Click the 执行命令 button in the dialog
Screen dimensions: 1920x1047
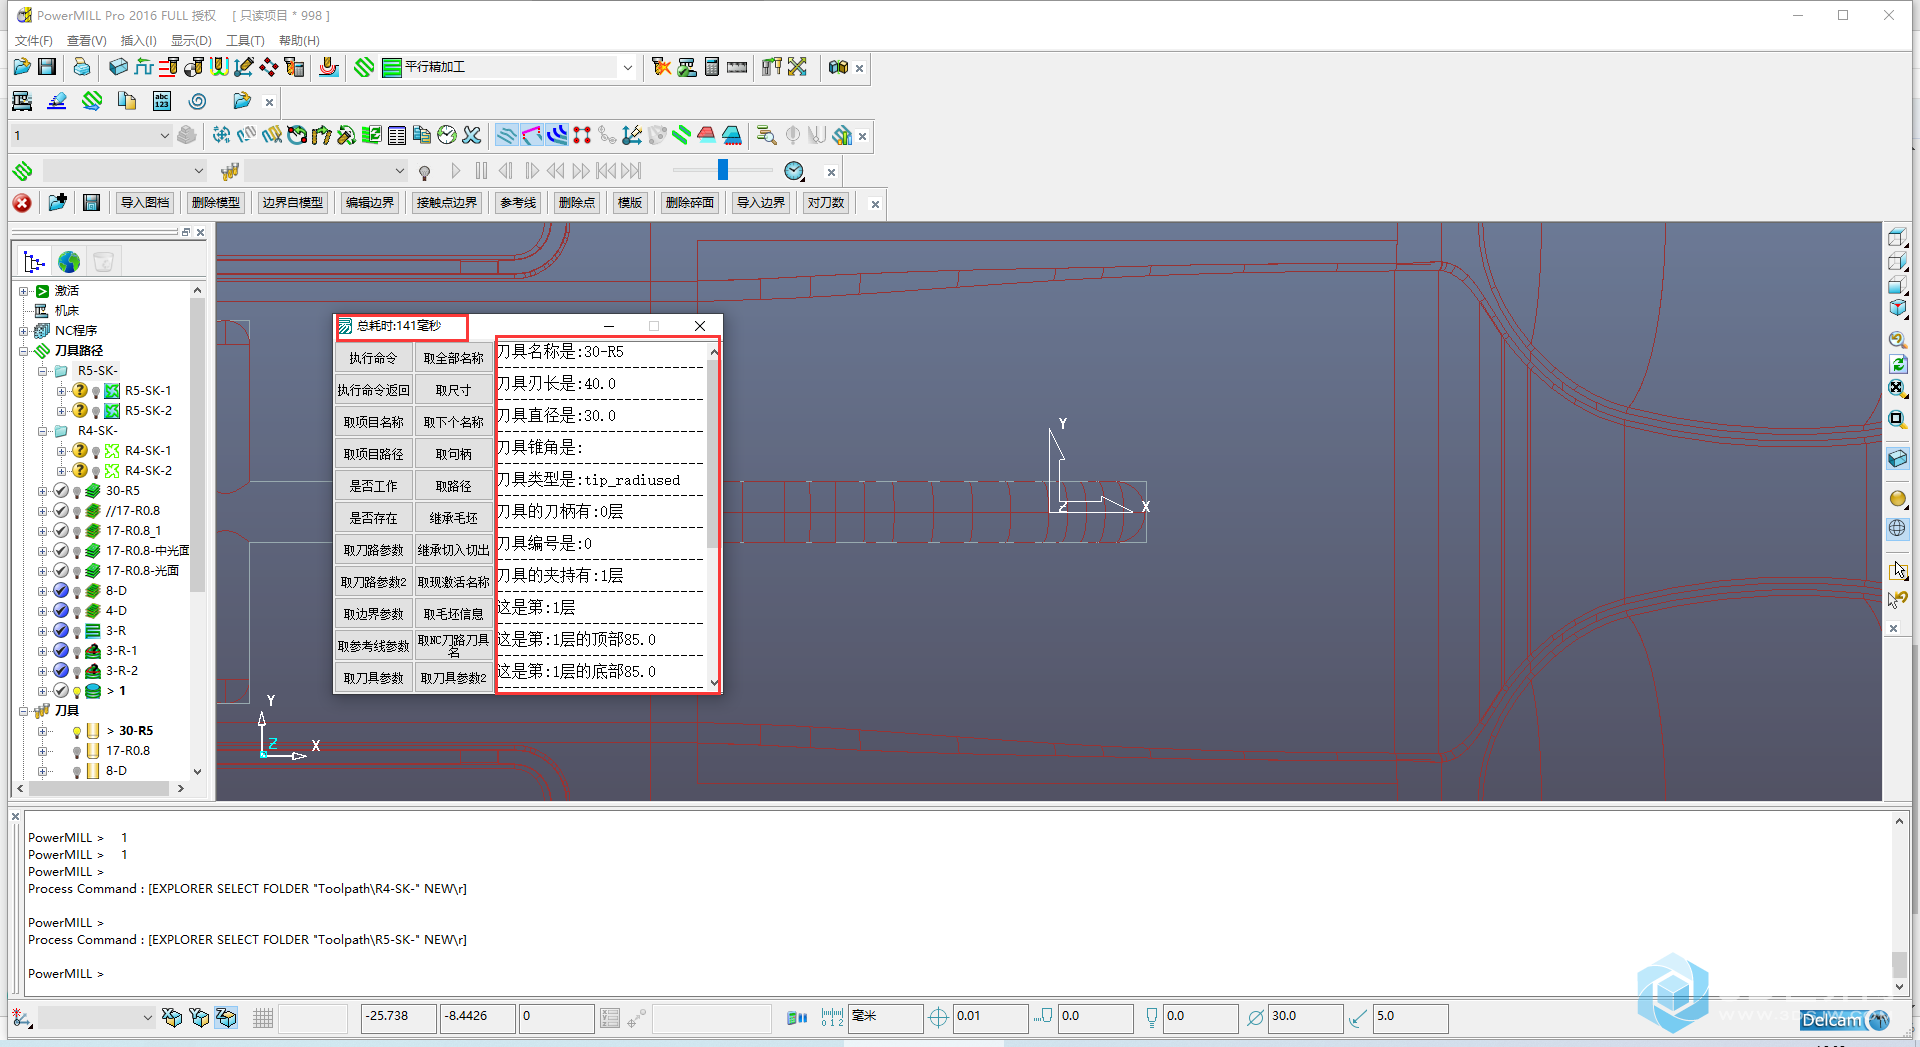click(x=373, y=358)
